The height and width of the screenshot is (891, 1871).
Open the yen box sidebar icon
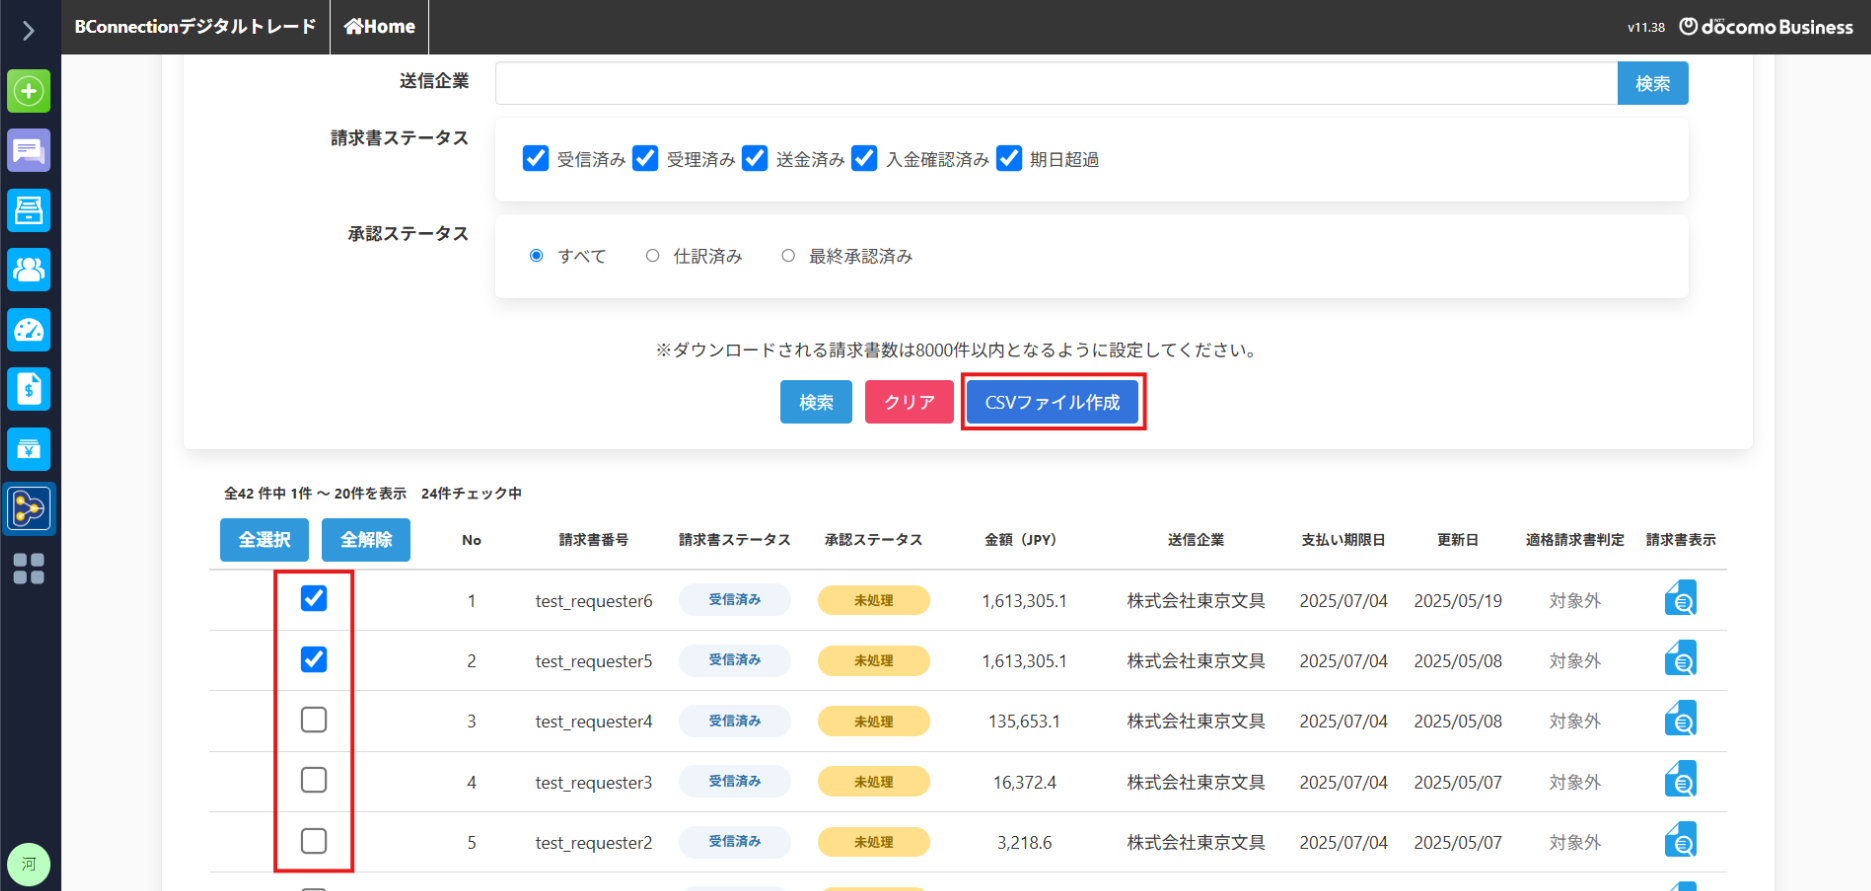point(29,449)
